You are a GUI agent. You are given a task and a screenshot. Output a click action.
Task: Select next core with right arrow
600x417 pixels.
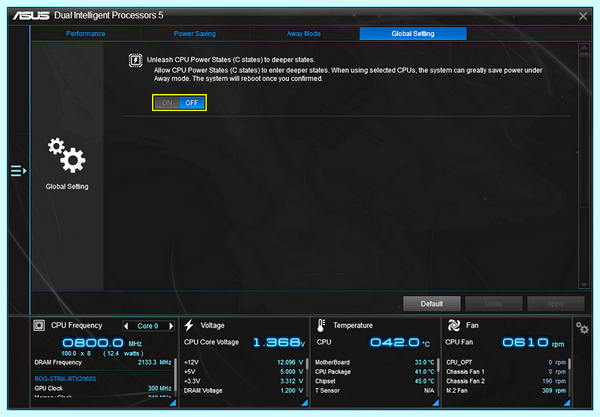(171, 326)
